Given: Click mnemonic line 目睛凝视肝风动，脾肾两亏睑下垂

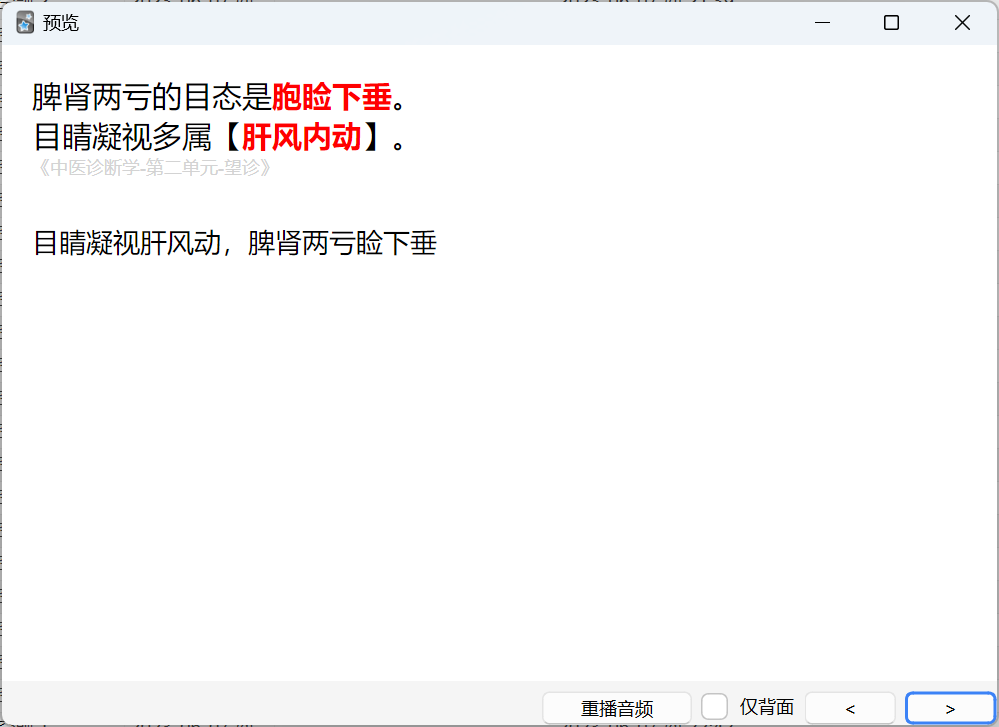Looking at the screenshot, I should pos(235,243).
